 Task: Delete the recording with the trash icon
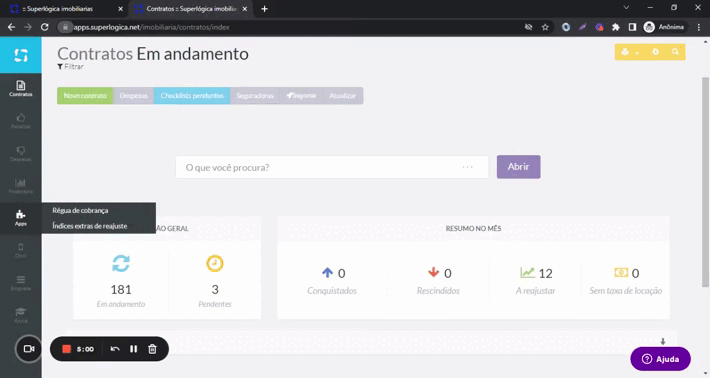(x=153, y=349)
